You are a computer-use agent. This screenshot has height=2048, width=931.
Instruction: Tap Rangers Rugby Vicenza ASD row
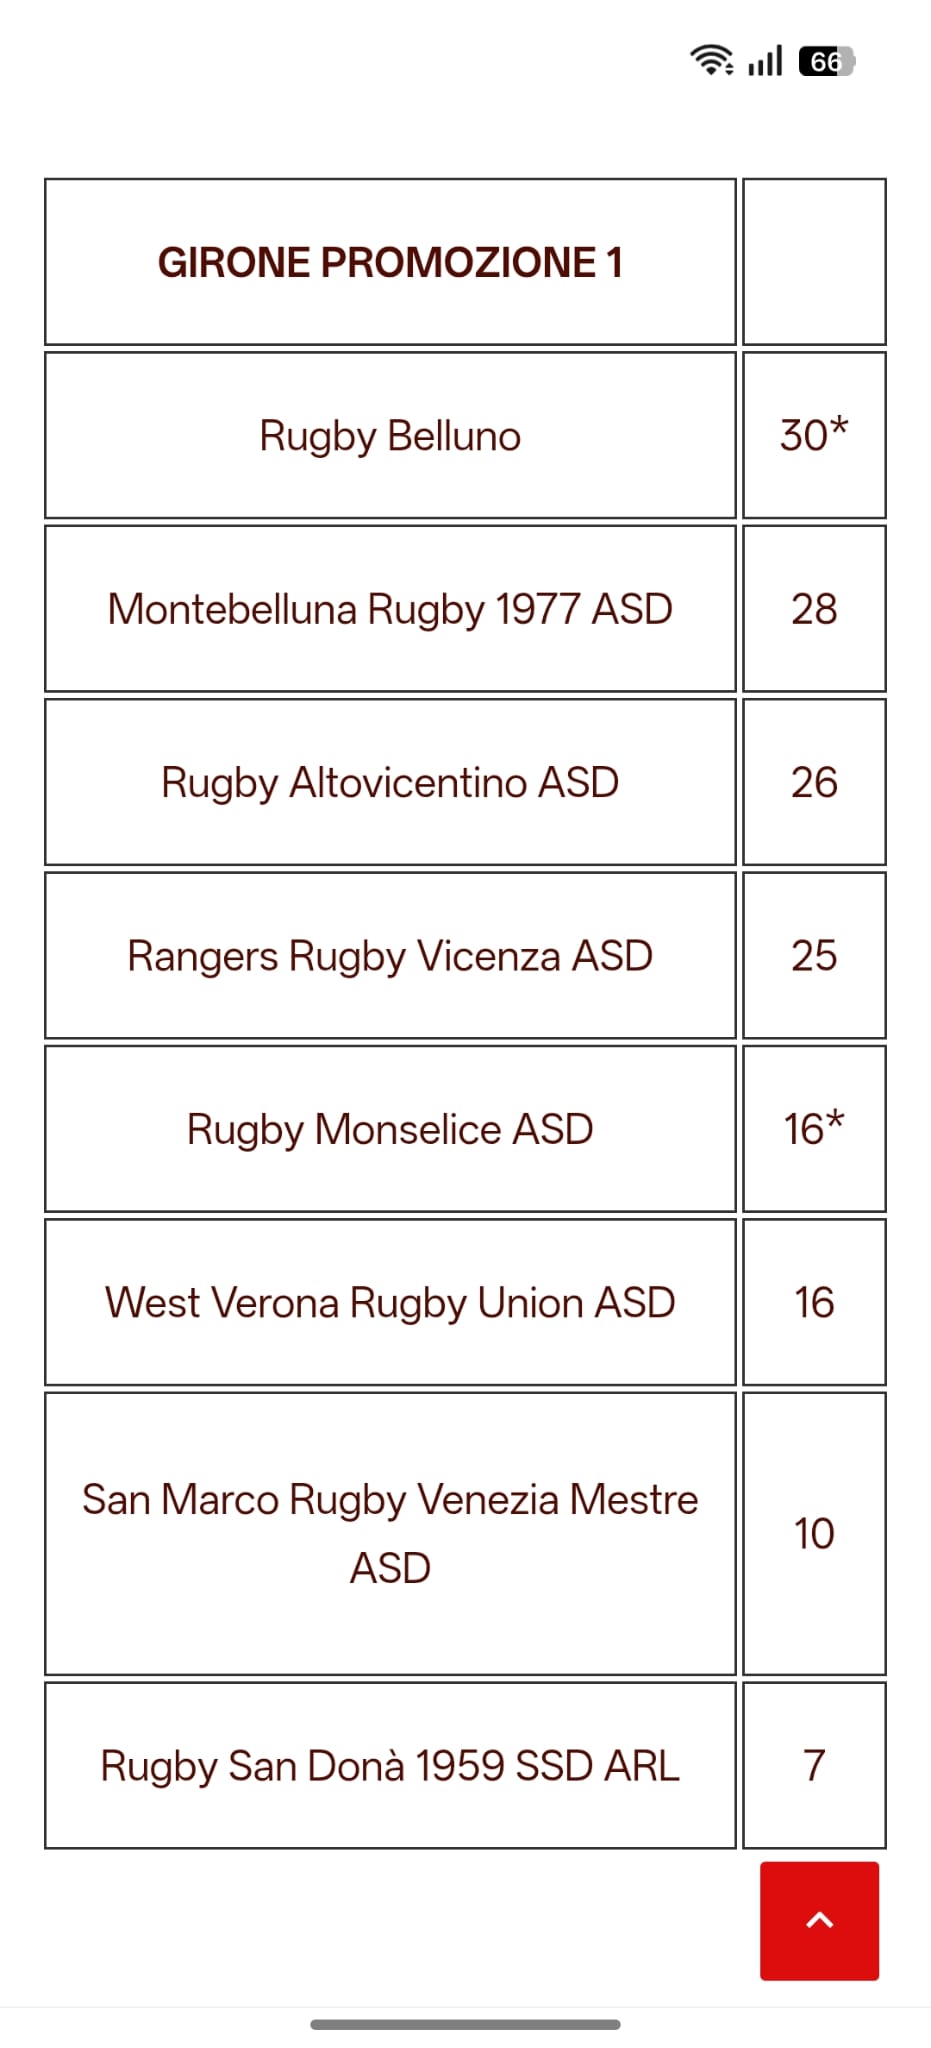coord(390,956)
